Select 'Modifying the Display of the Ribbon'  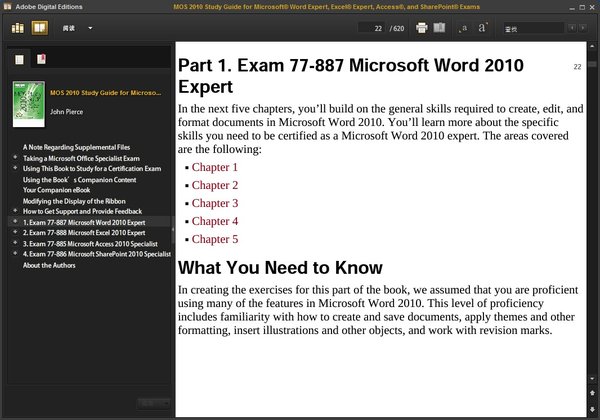tap(76, 201)
